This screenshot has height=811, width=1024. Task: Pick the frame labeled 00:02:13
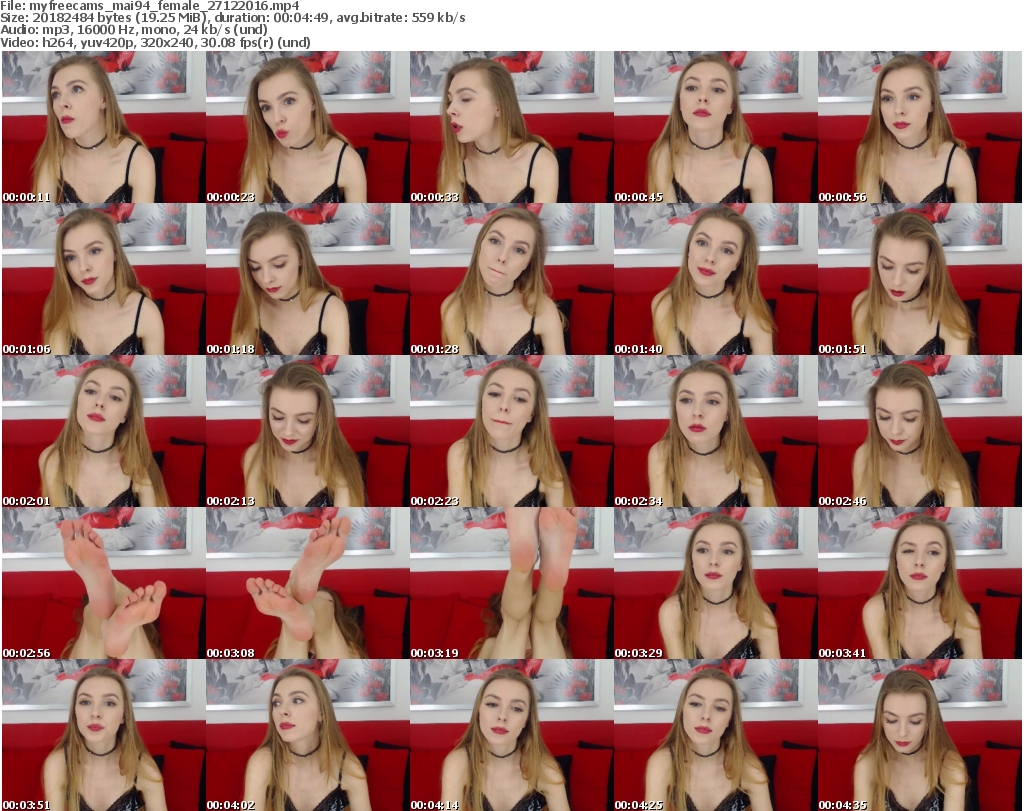[x=308, y=432]
